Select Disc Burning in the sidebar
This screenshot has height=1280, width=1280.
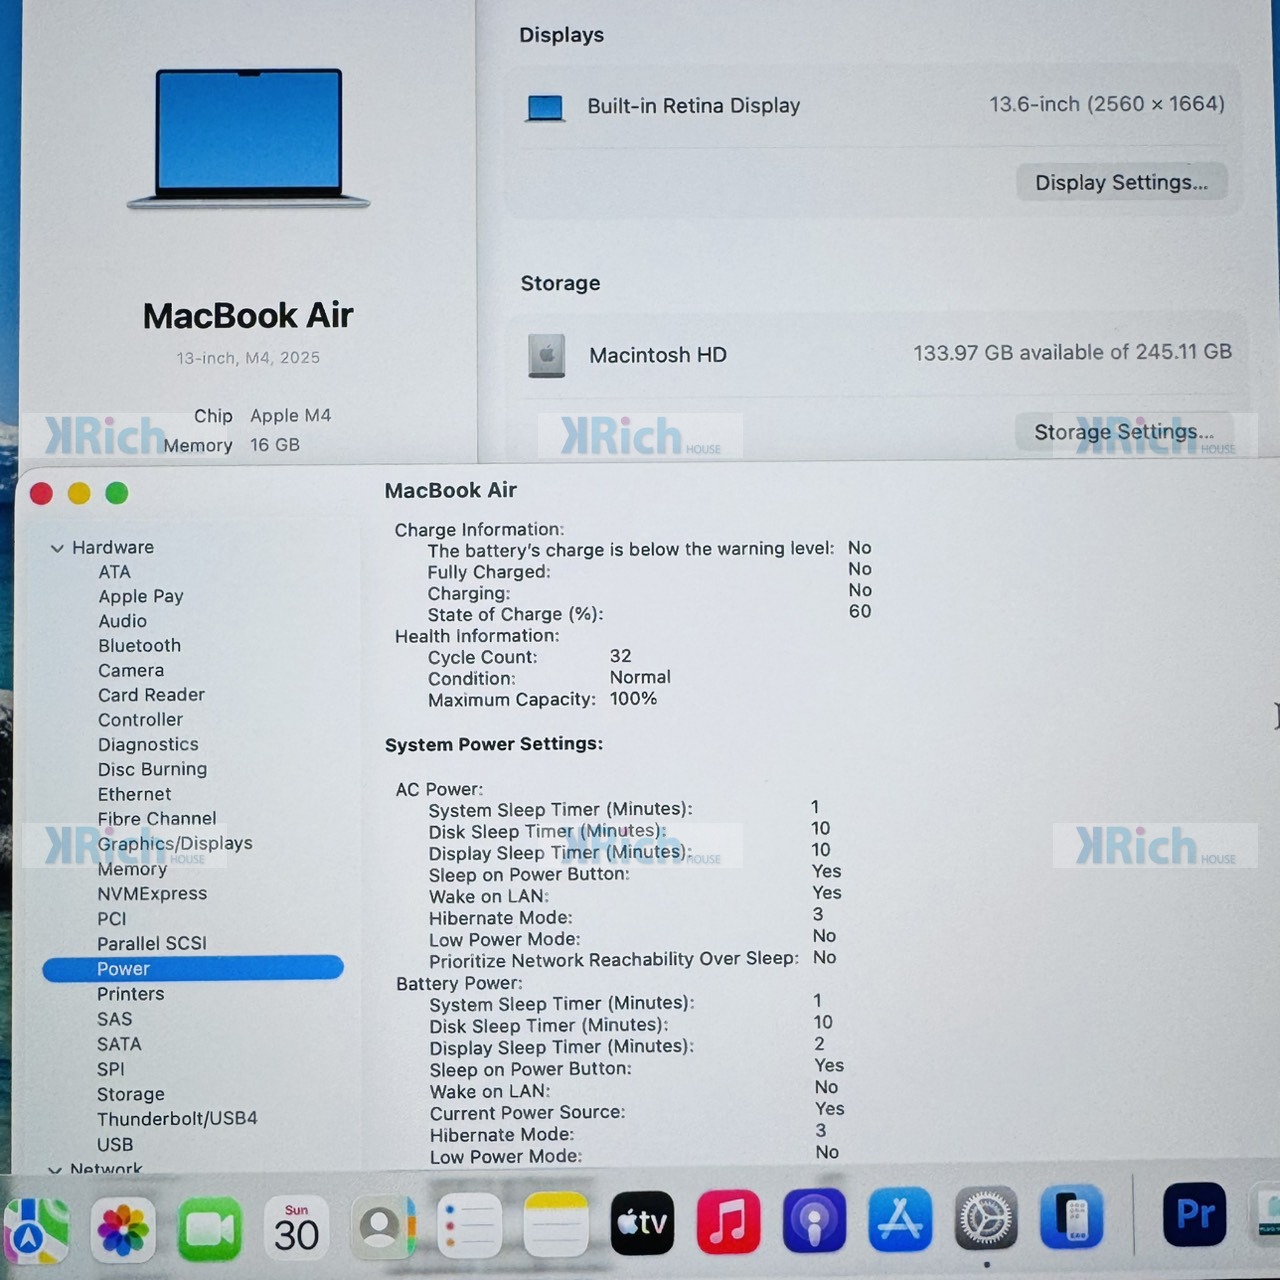pos(152,769)
